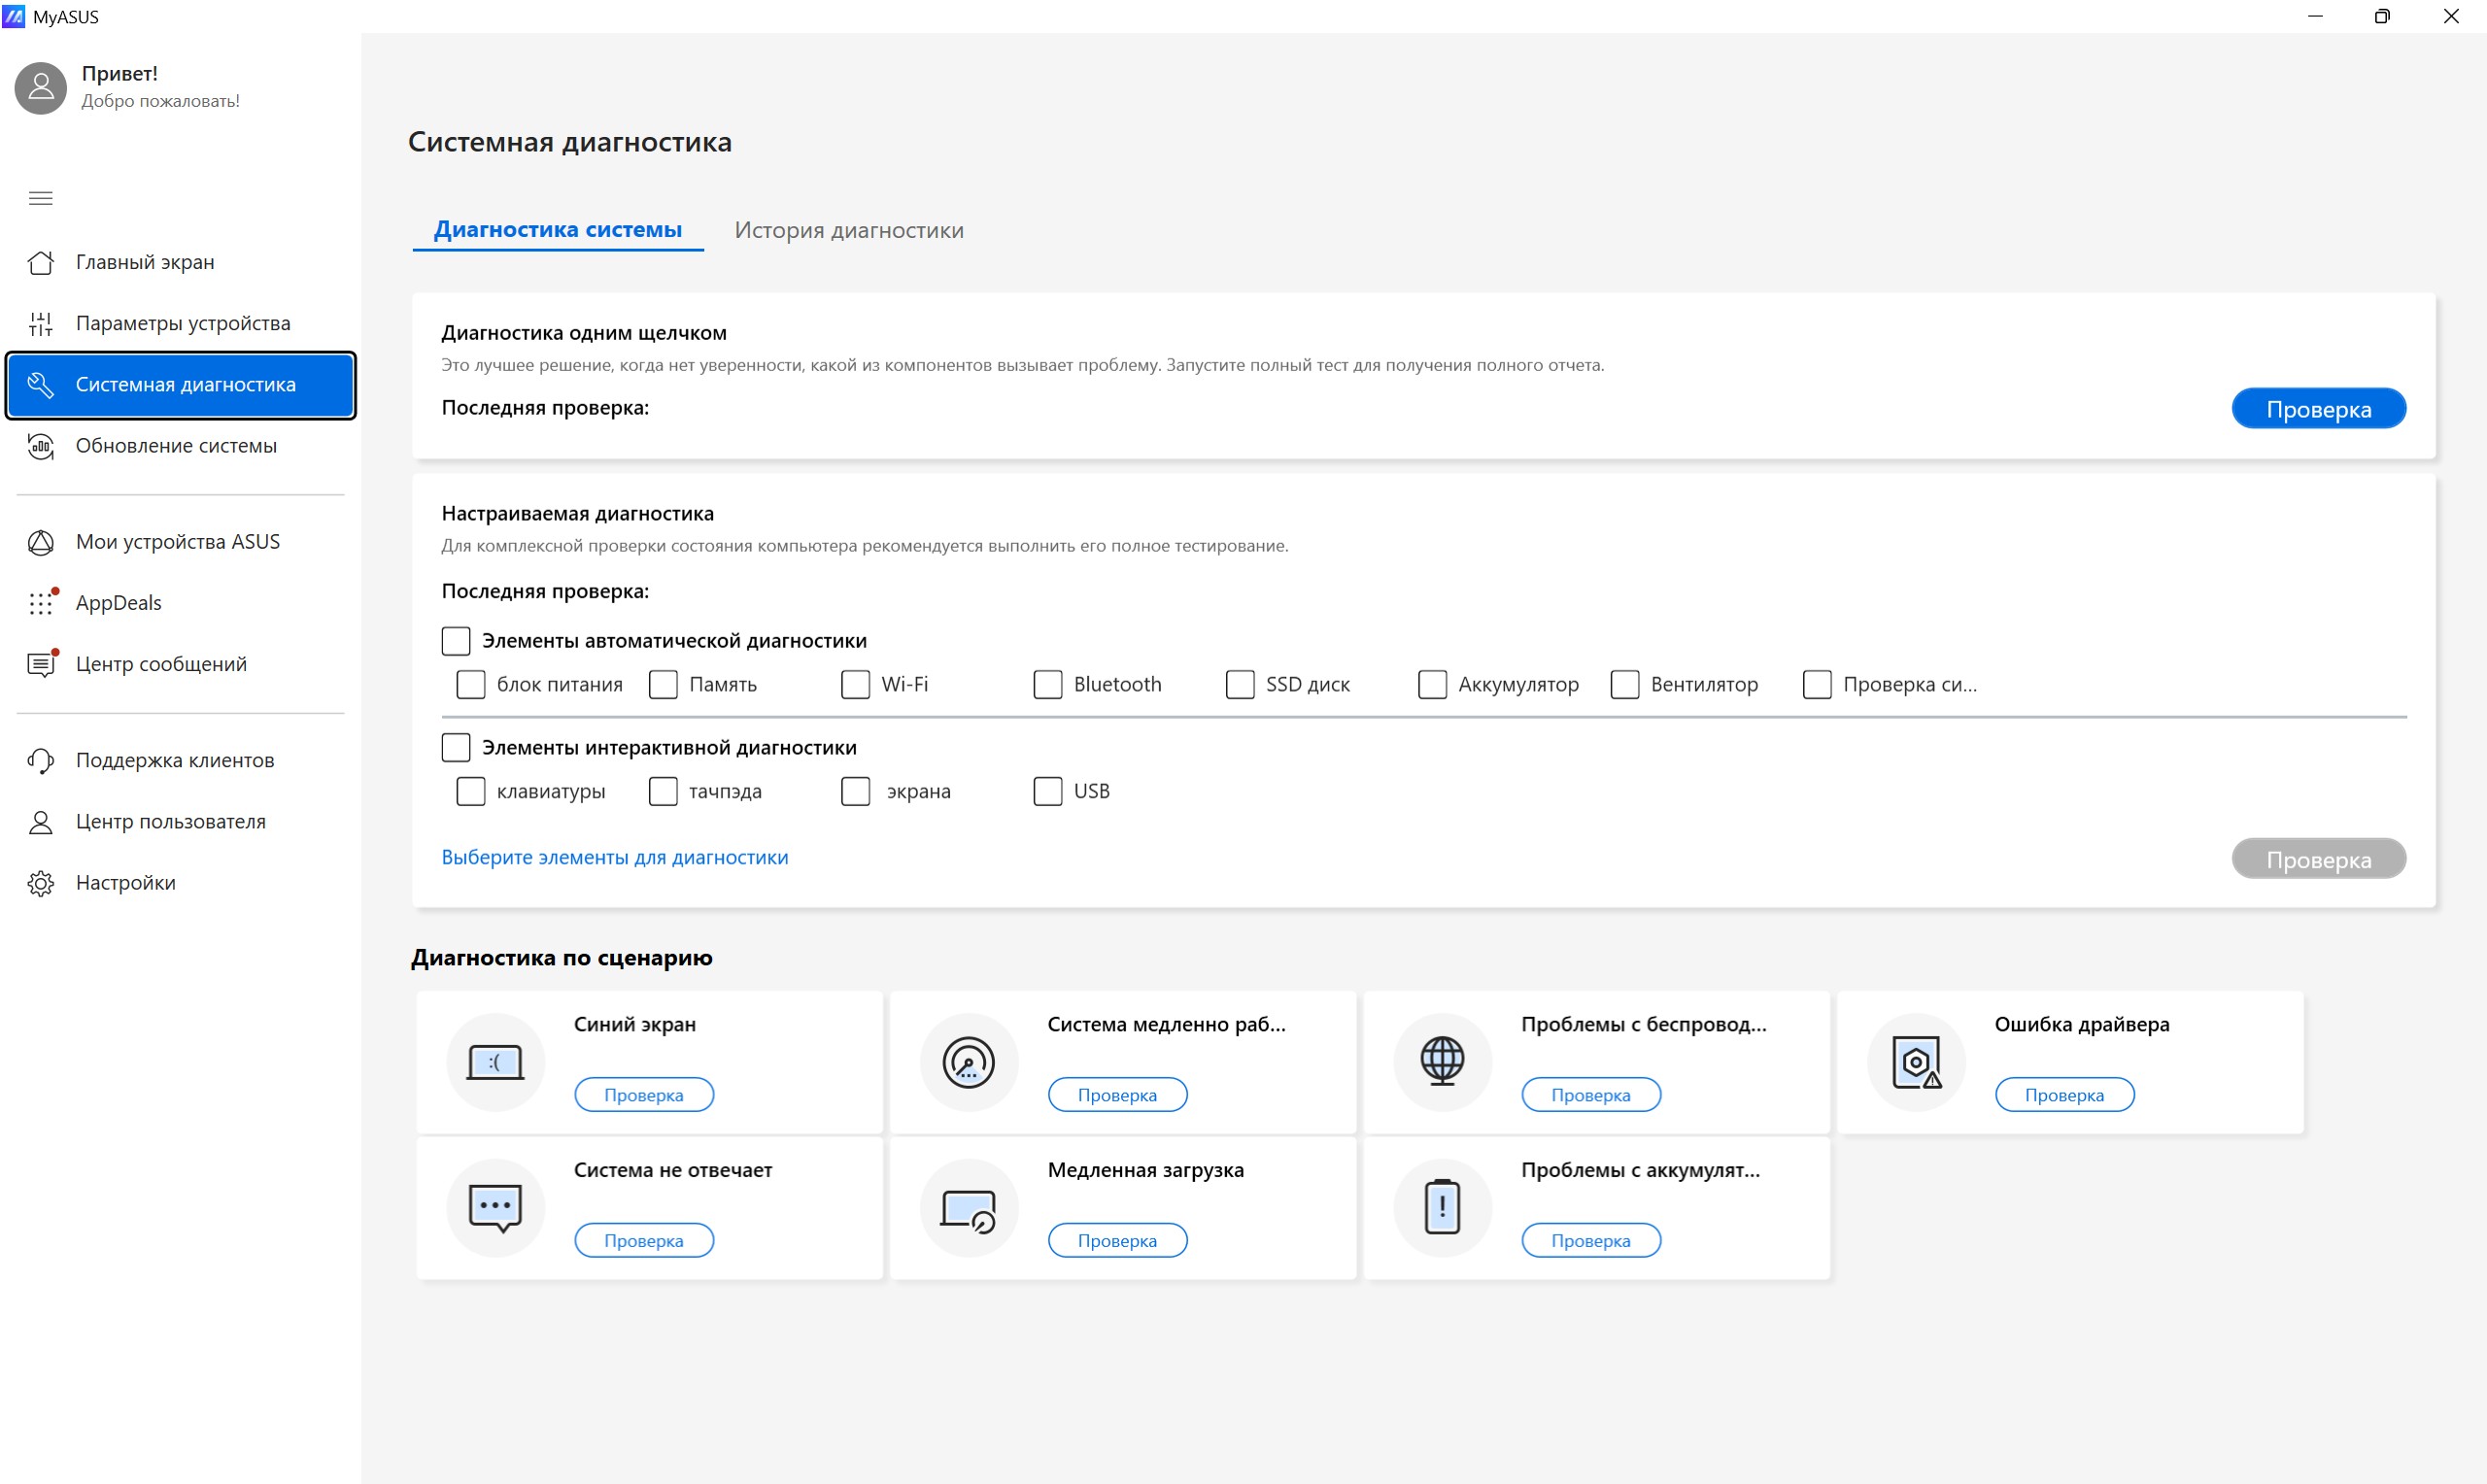Open Параметры устройства sliders icon

click(41, 323)
